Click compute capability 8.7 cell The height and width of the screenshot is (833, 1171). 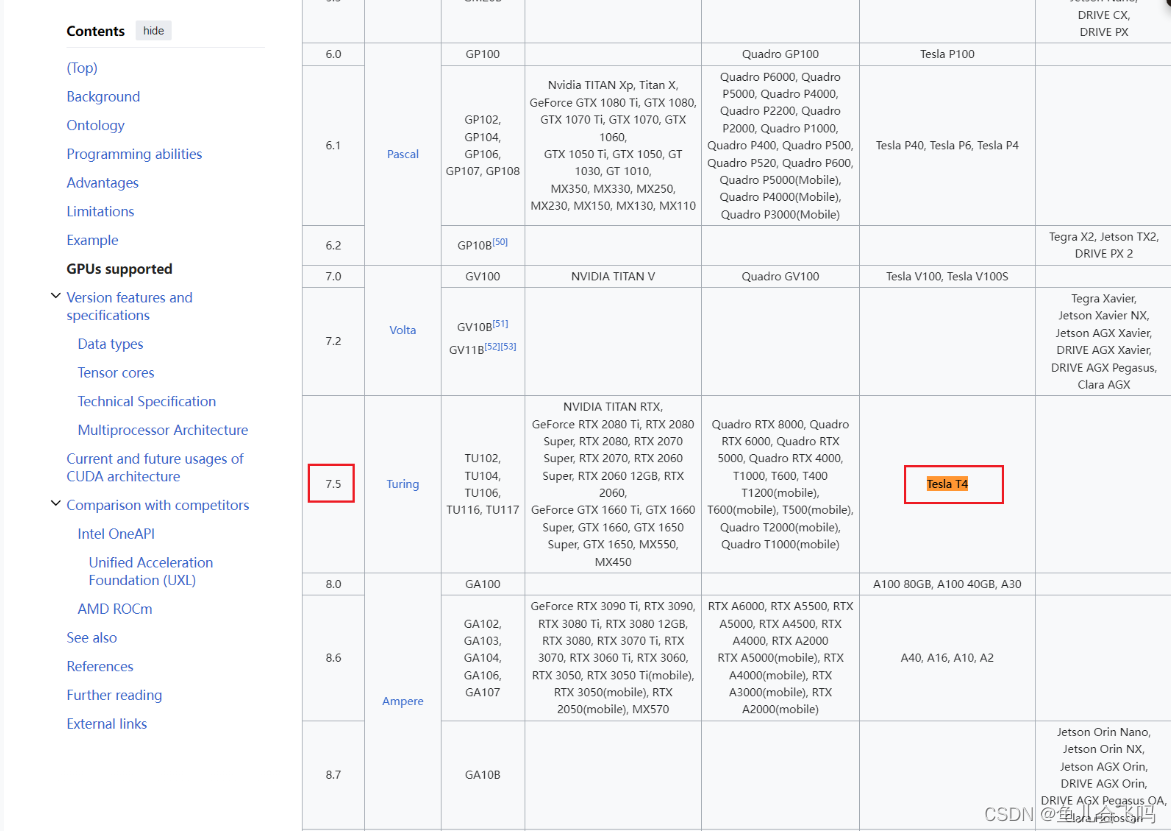pyautogui.click(x=333, y=775)
